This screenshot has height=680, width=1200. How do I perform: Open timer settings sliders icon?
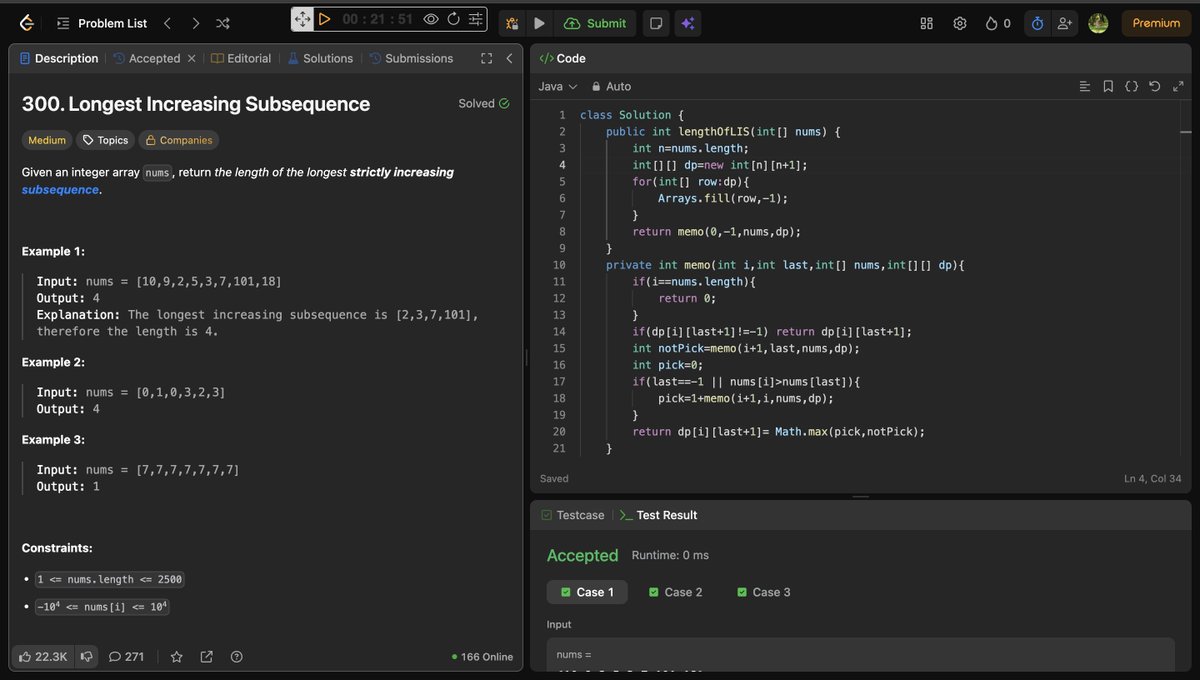pyautogui.click(x=475, y=19)
